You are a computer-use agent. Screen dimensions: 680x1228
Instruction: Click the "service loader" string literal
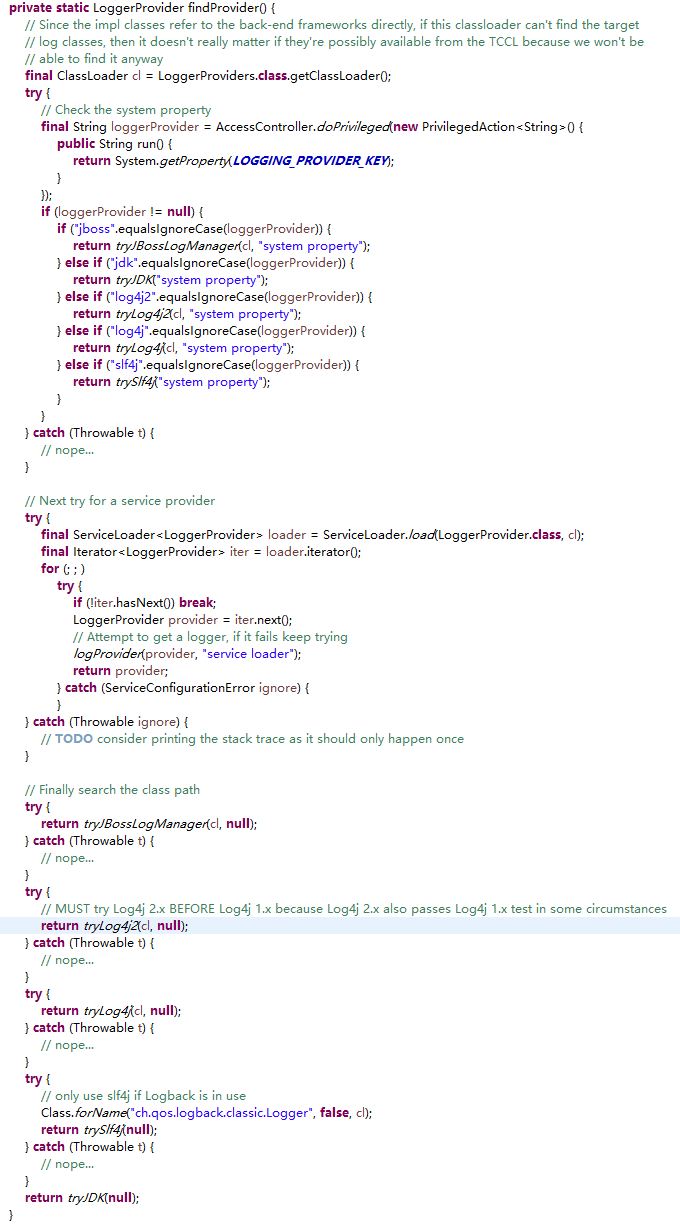tap(249, 654)
